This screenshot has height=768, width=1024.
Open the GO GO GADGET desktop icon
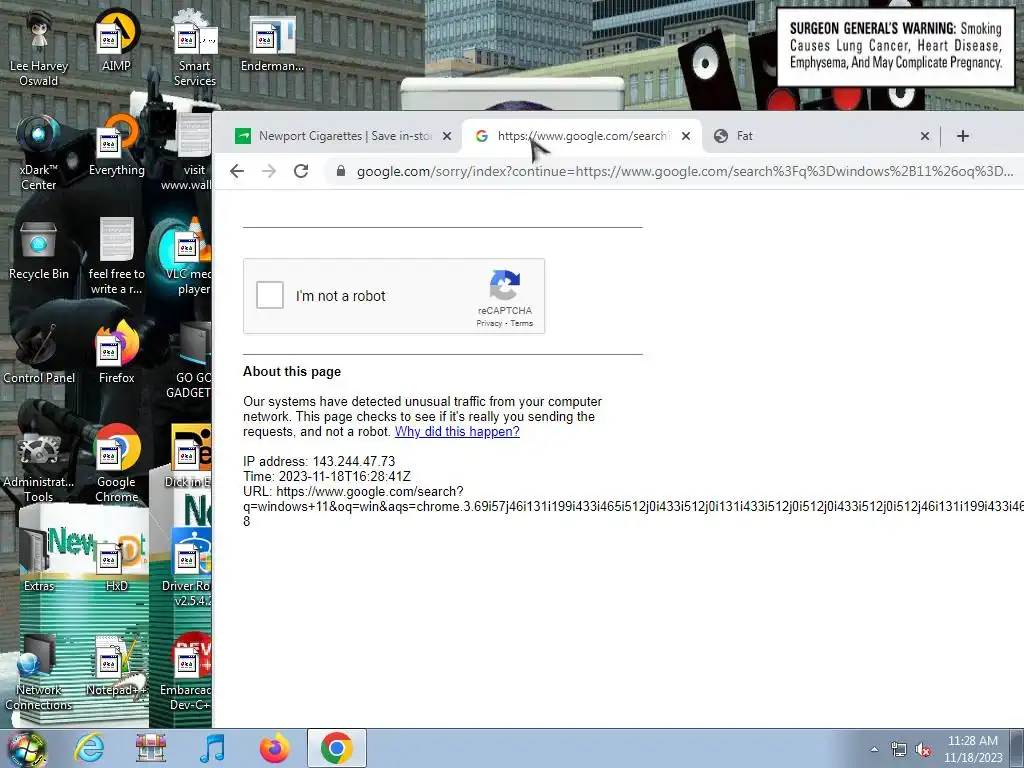click(189, 360)
